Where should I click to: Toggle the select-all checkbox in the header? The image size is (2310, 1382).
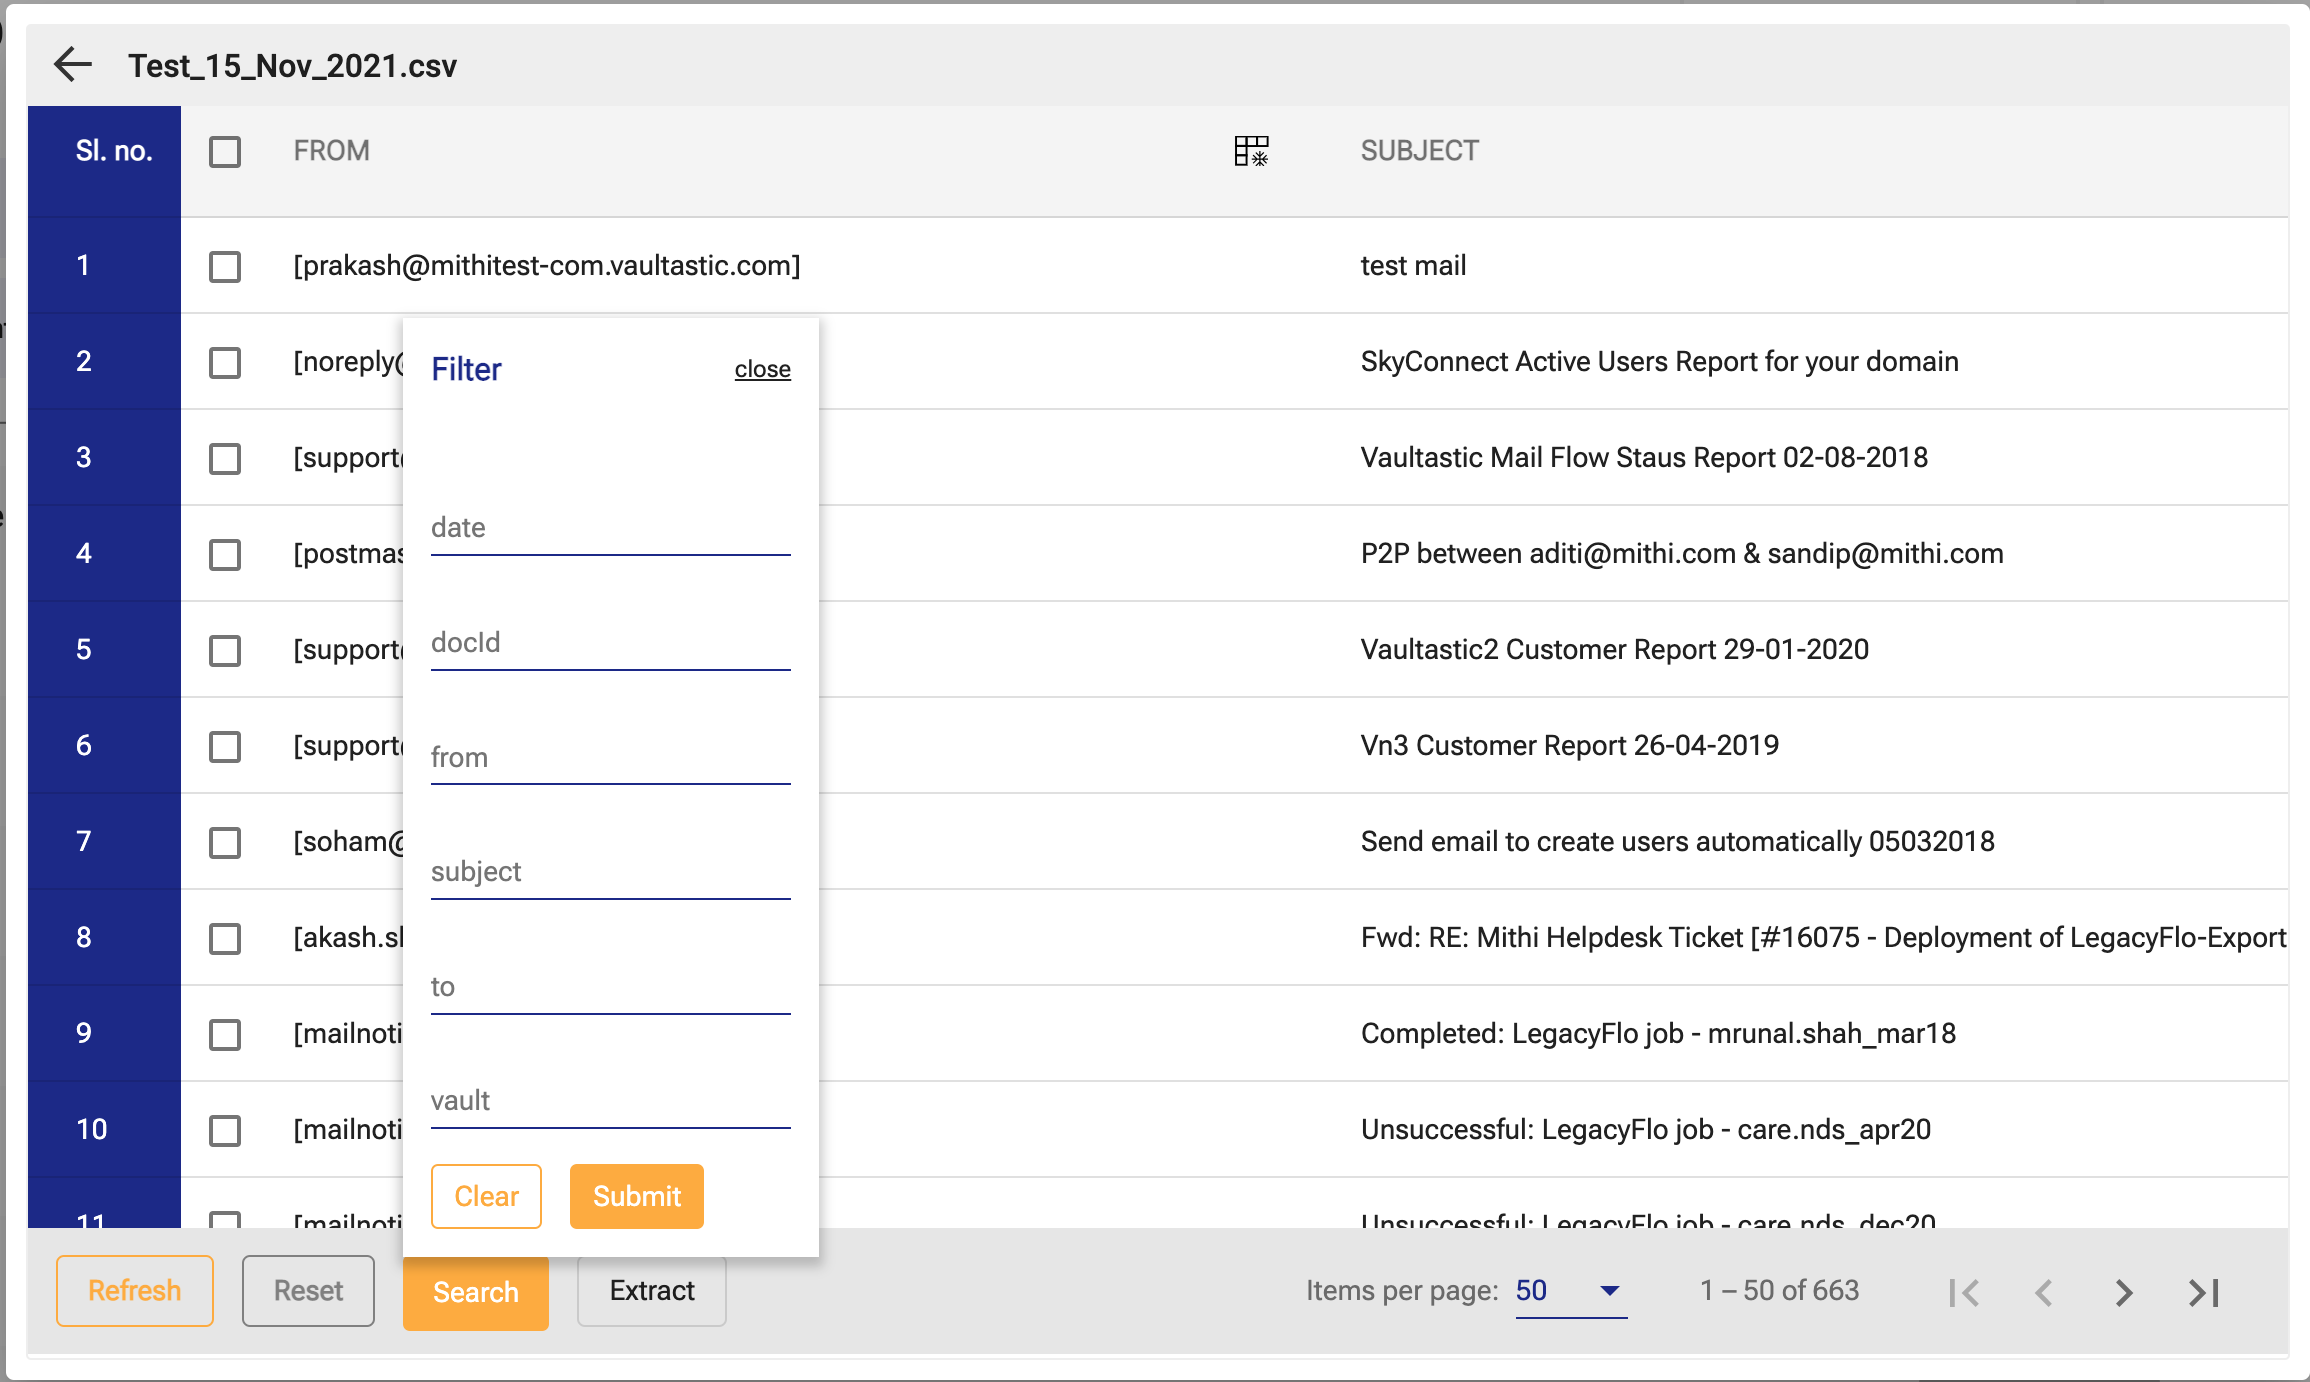click(225, 152)
